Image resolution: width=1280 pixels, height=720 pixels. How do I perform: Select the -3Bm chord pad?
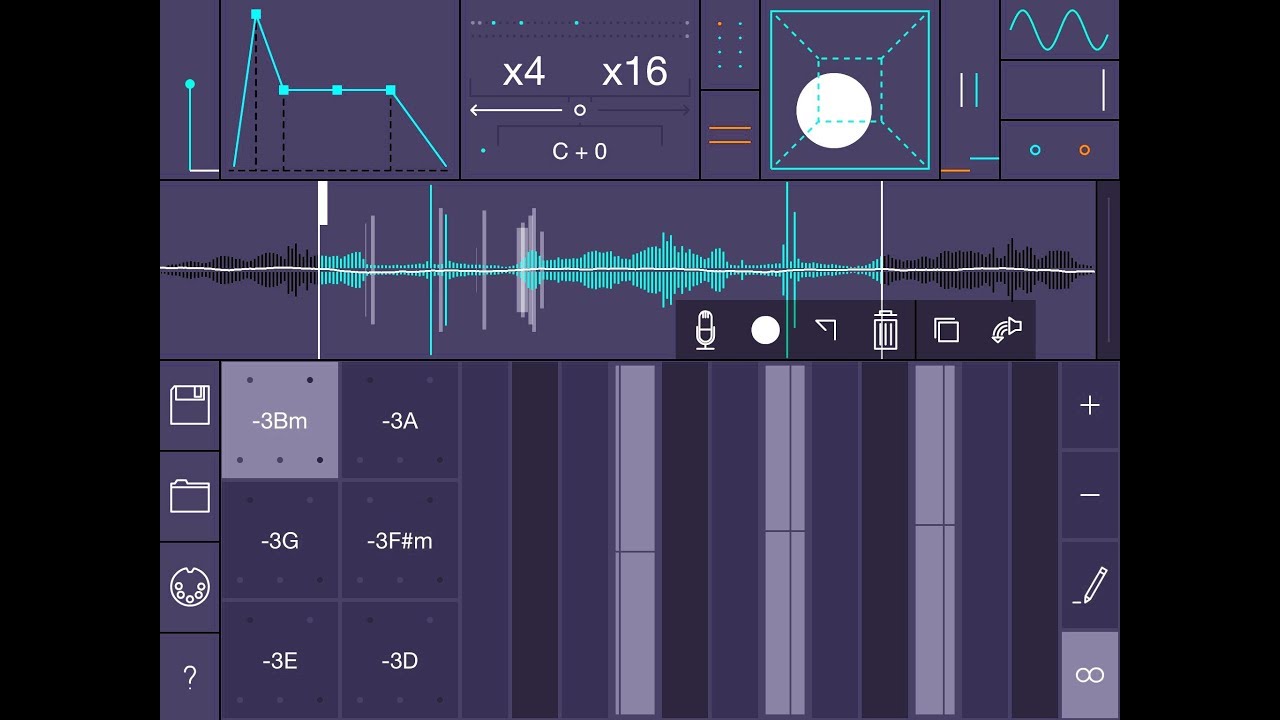pos(280,420)
